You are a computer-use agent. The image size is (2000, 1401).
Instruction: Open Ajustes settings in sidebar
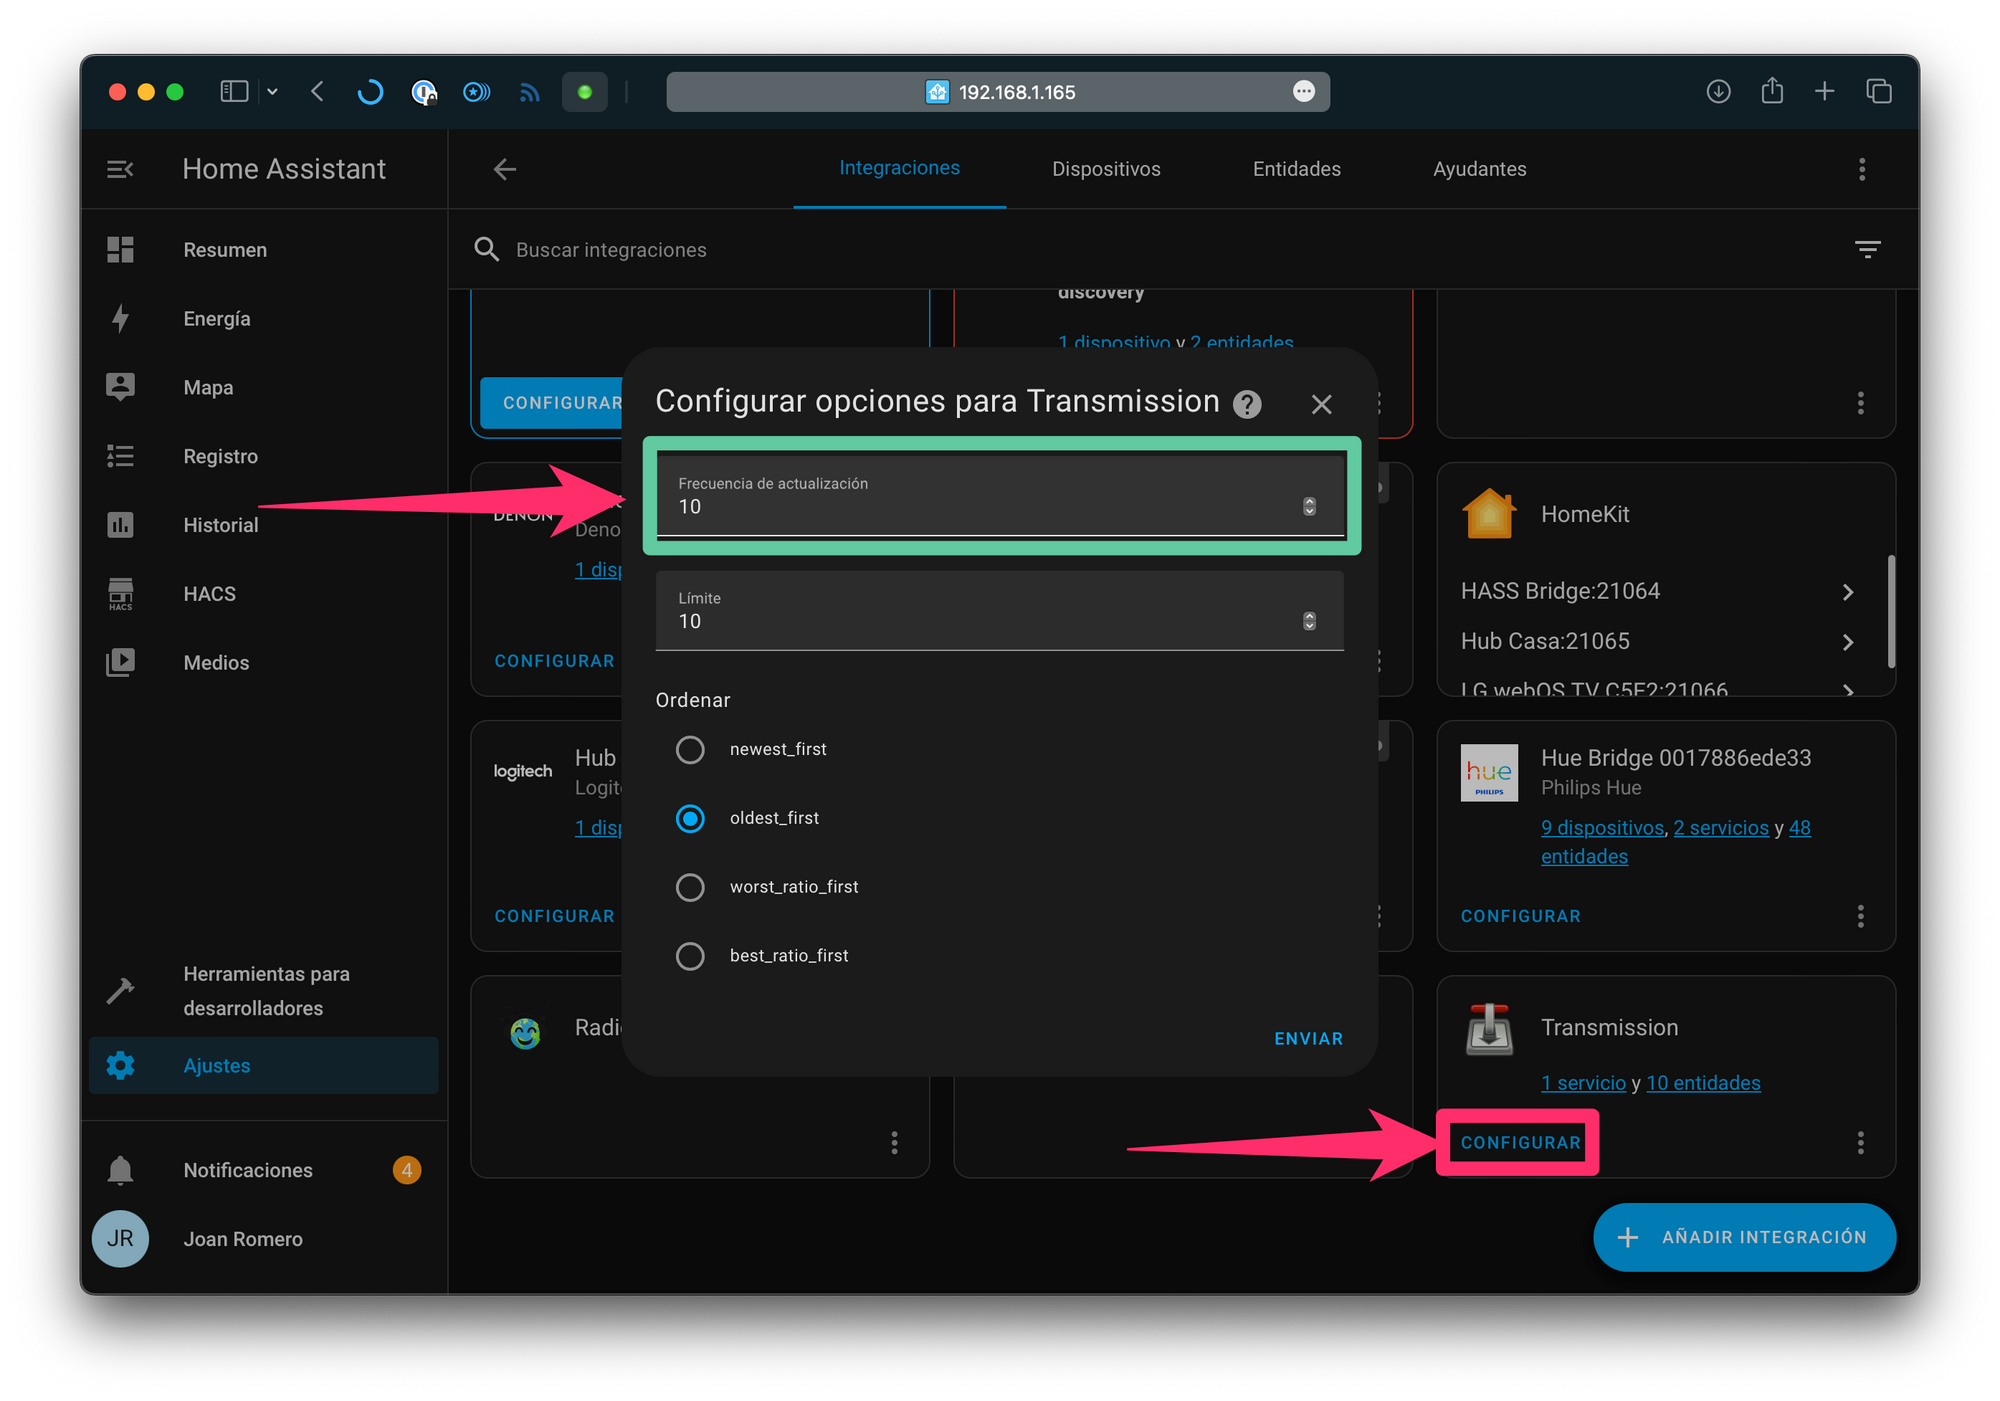(x=265, y=1066)
